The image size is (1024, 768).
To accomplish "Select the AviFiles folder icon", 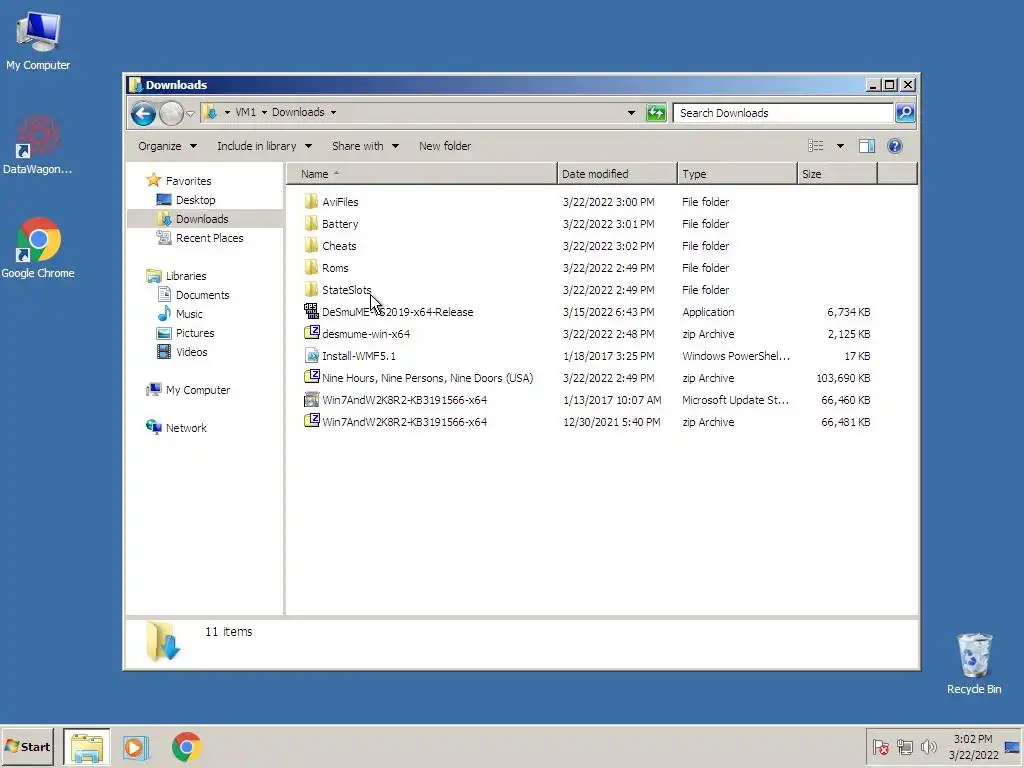I will 312,201.
